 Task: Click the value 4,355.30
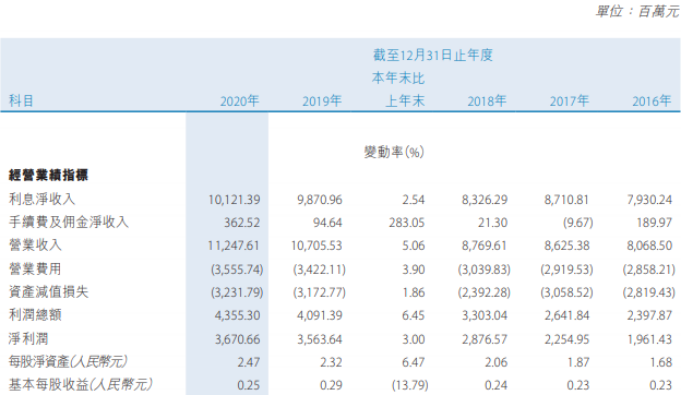click(237, 315)
